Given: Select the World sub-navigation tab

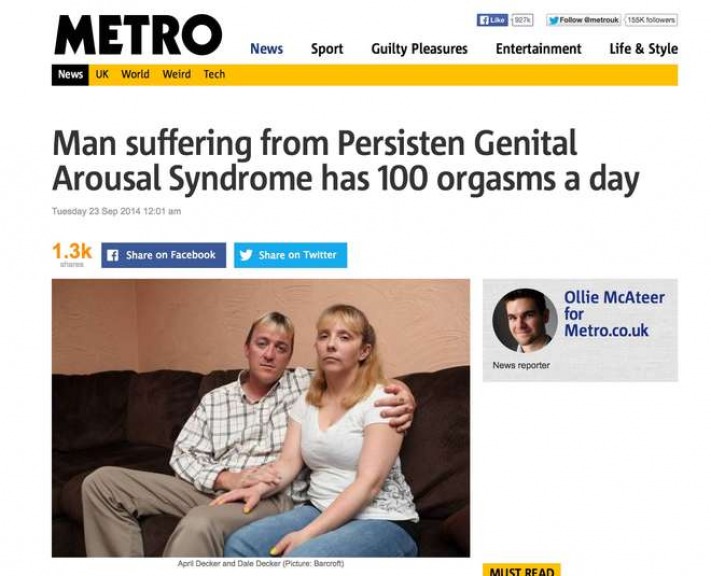Looking at the screenshot, I should [x=135, y=74].
